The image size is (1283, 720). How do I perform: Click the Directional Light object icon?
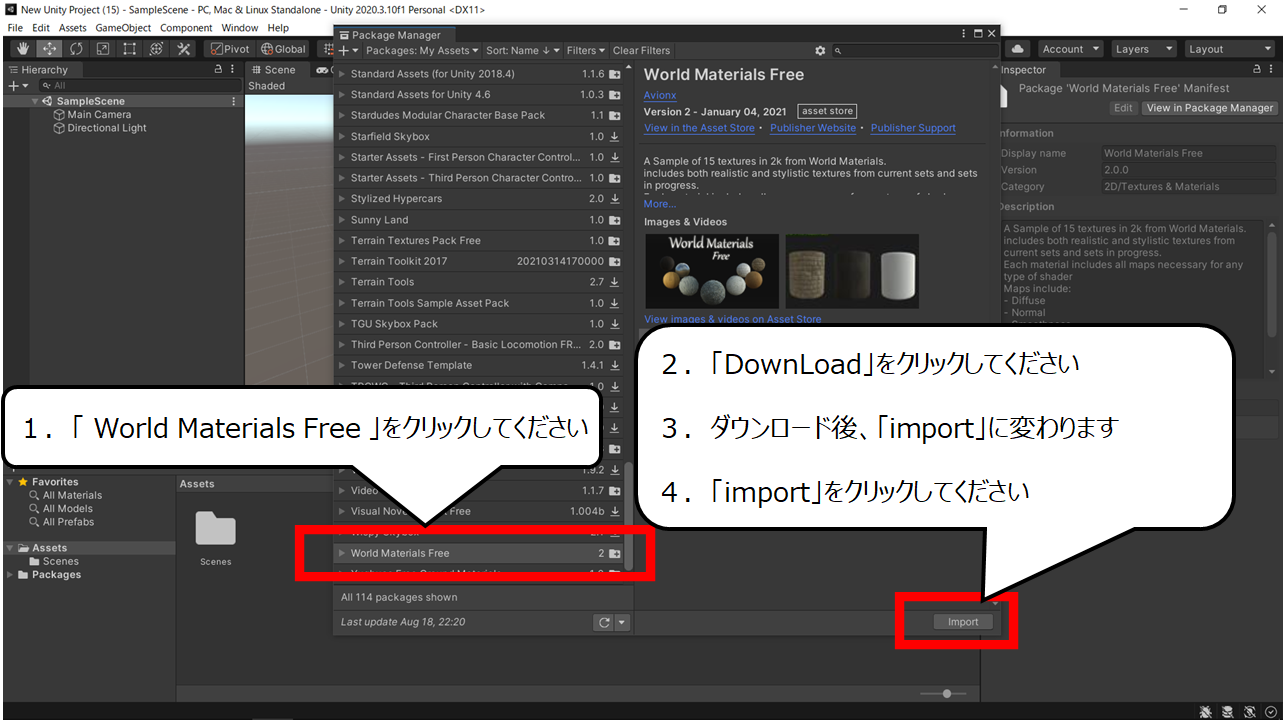point(59,128)
